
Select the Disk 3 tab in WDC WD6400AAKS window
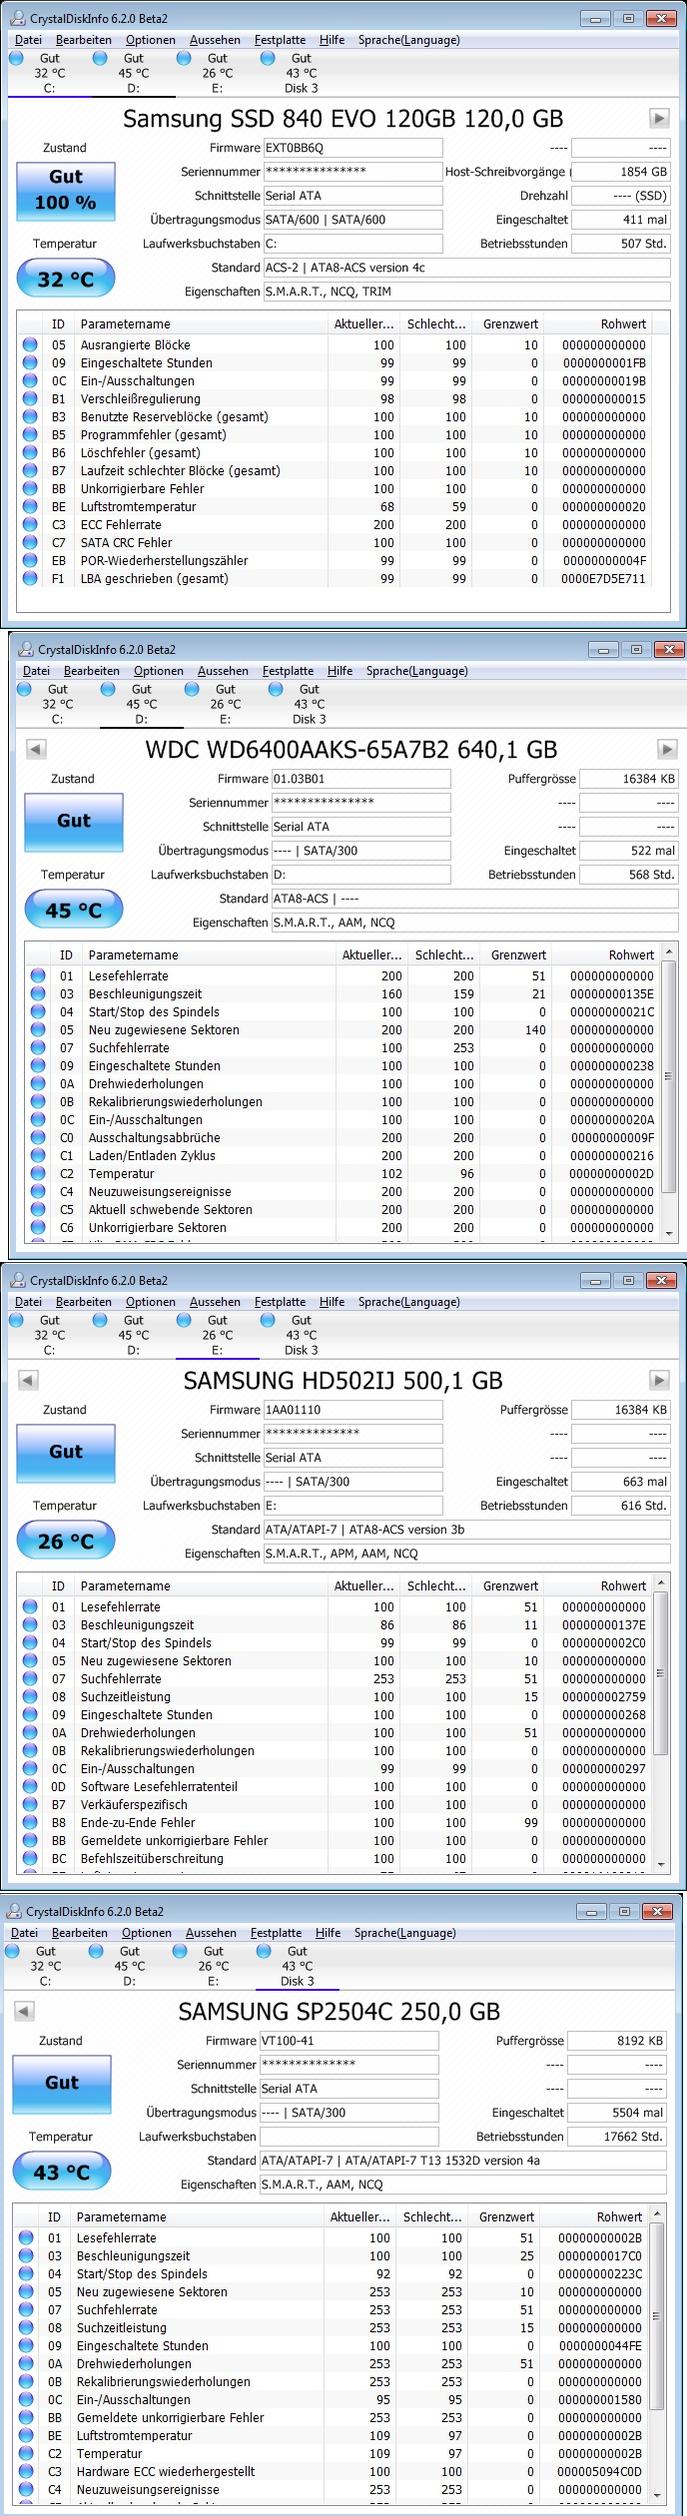coord(309,703)
